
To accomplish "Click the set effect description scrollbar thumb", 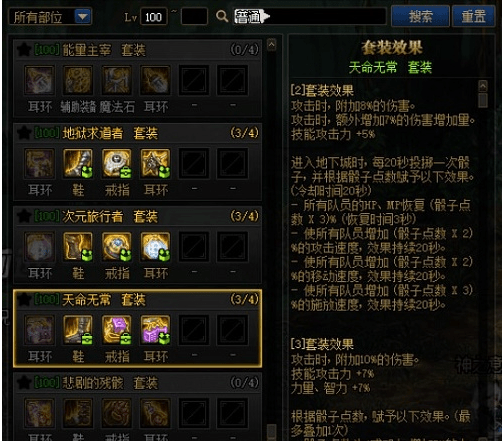I will [x=483, y=100].
